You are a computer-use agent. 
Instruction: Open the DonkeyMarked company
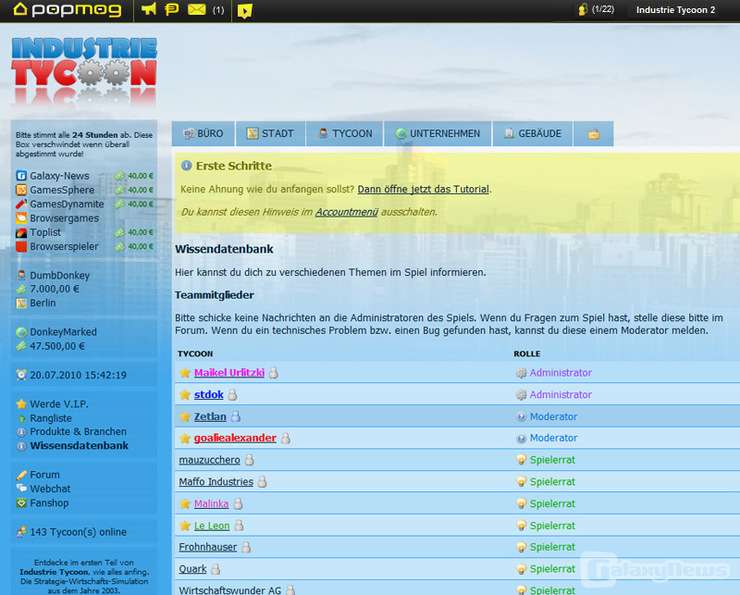click(x=63, y=332)
